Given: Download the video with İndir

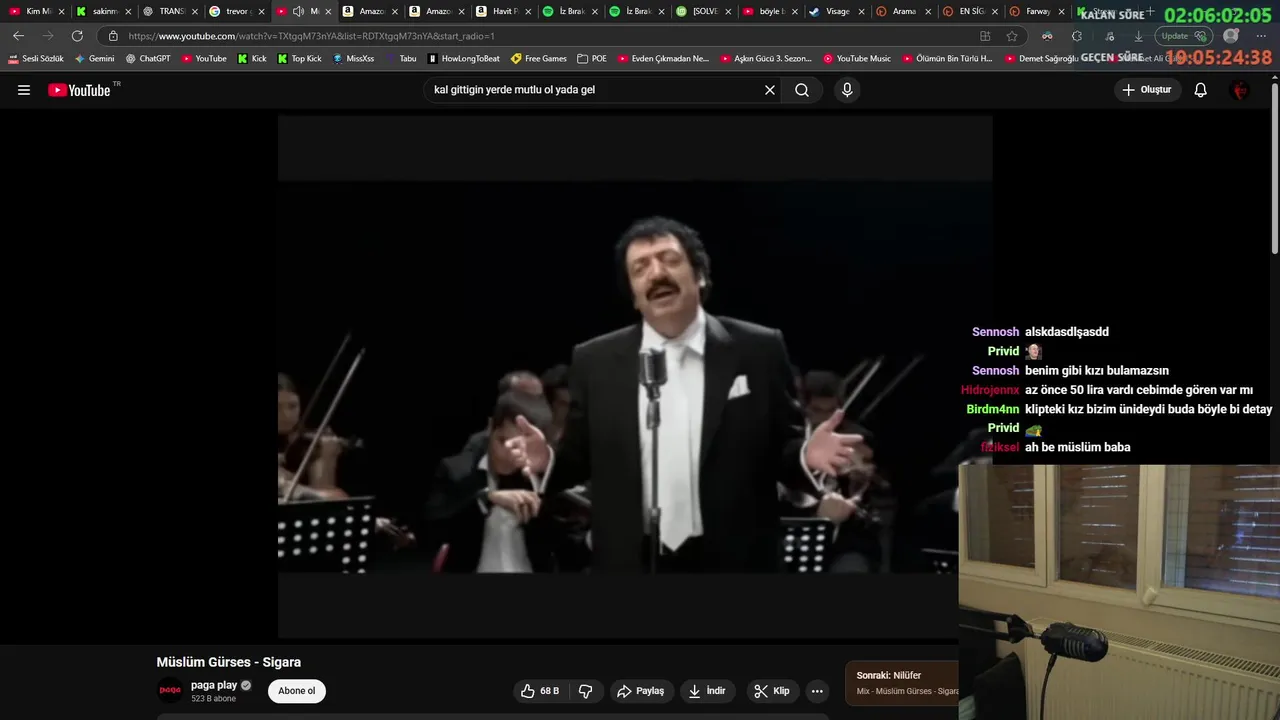Looking at the screenshot, I should (708, 691).
